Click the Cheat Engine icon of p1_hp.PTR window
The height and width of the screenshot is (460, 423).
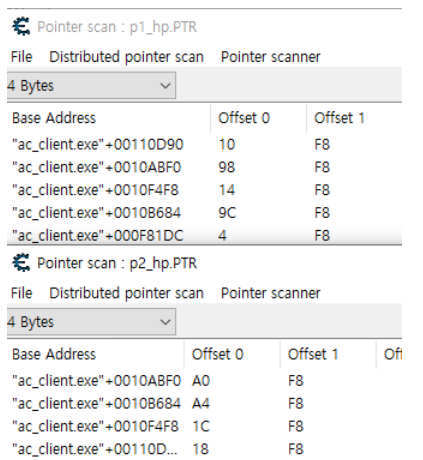[21, 27]
